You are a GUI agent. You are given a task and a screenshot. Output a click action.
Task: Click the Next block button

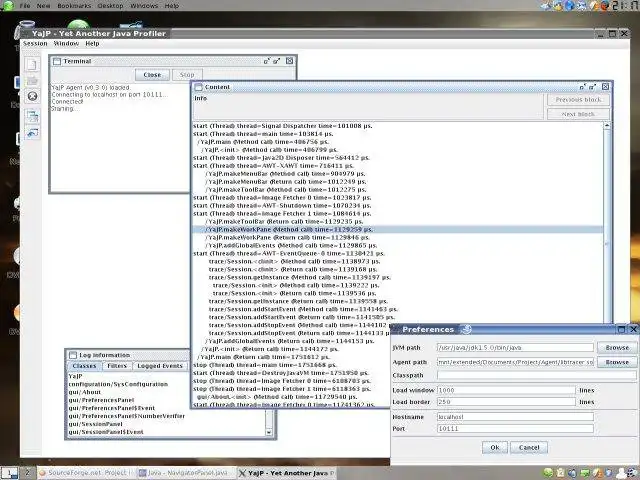click(578, 114)
